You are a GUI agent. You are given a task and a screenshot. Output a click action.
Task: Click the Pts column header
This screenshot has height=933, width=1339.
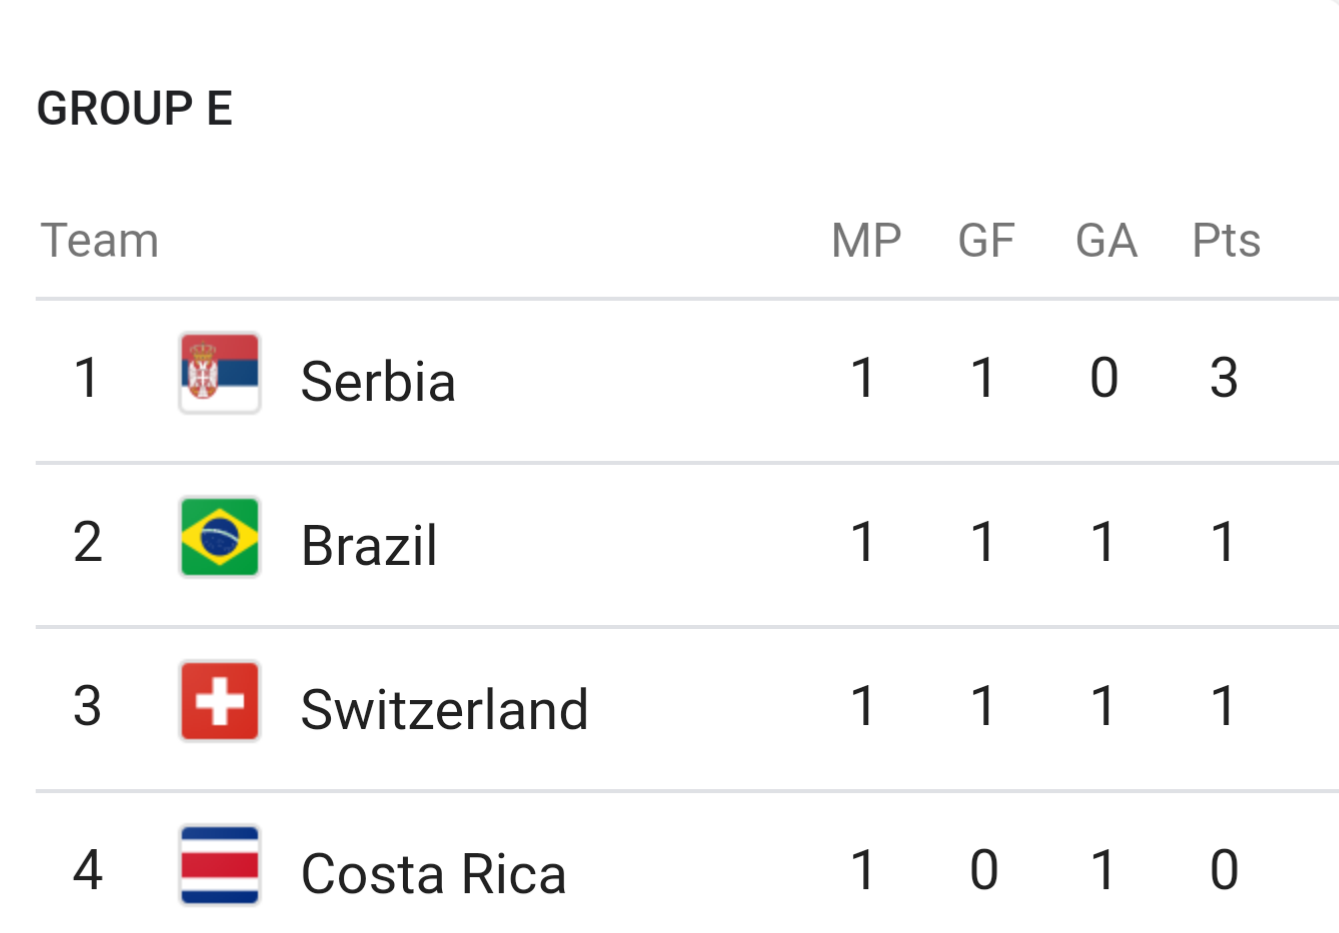(x=1226, y=240)
